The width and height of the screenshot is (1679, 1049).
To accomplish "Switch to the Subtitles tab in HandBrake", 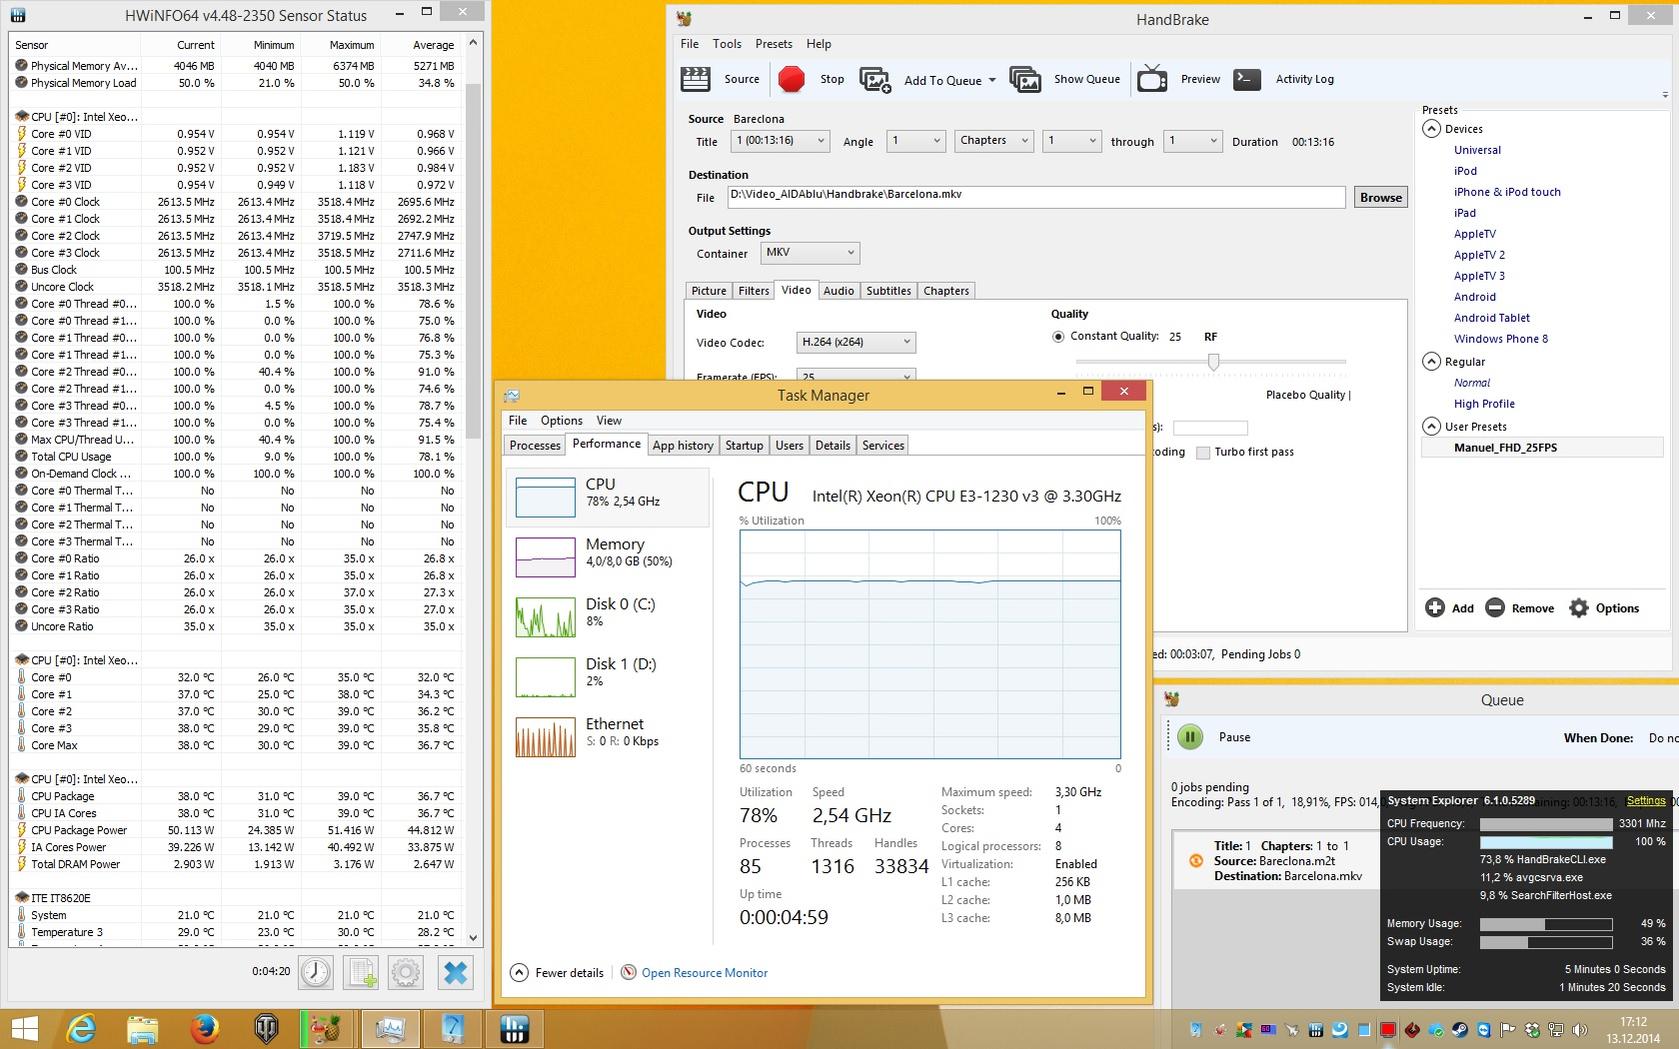I will tap(889, 291).
